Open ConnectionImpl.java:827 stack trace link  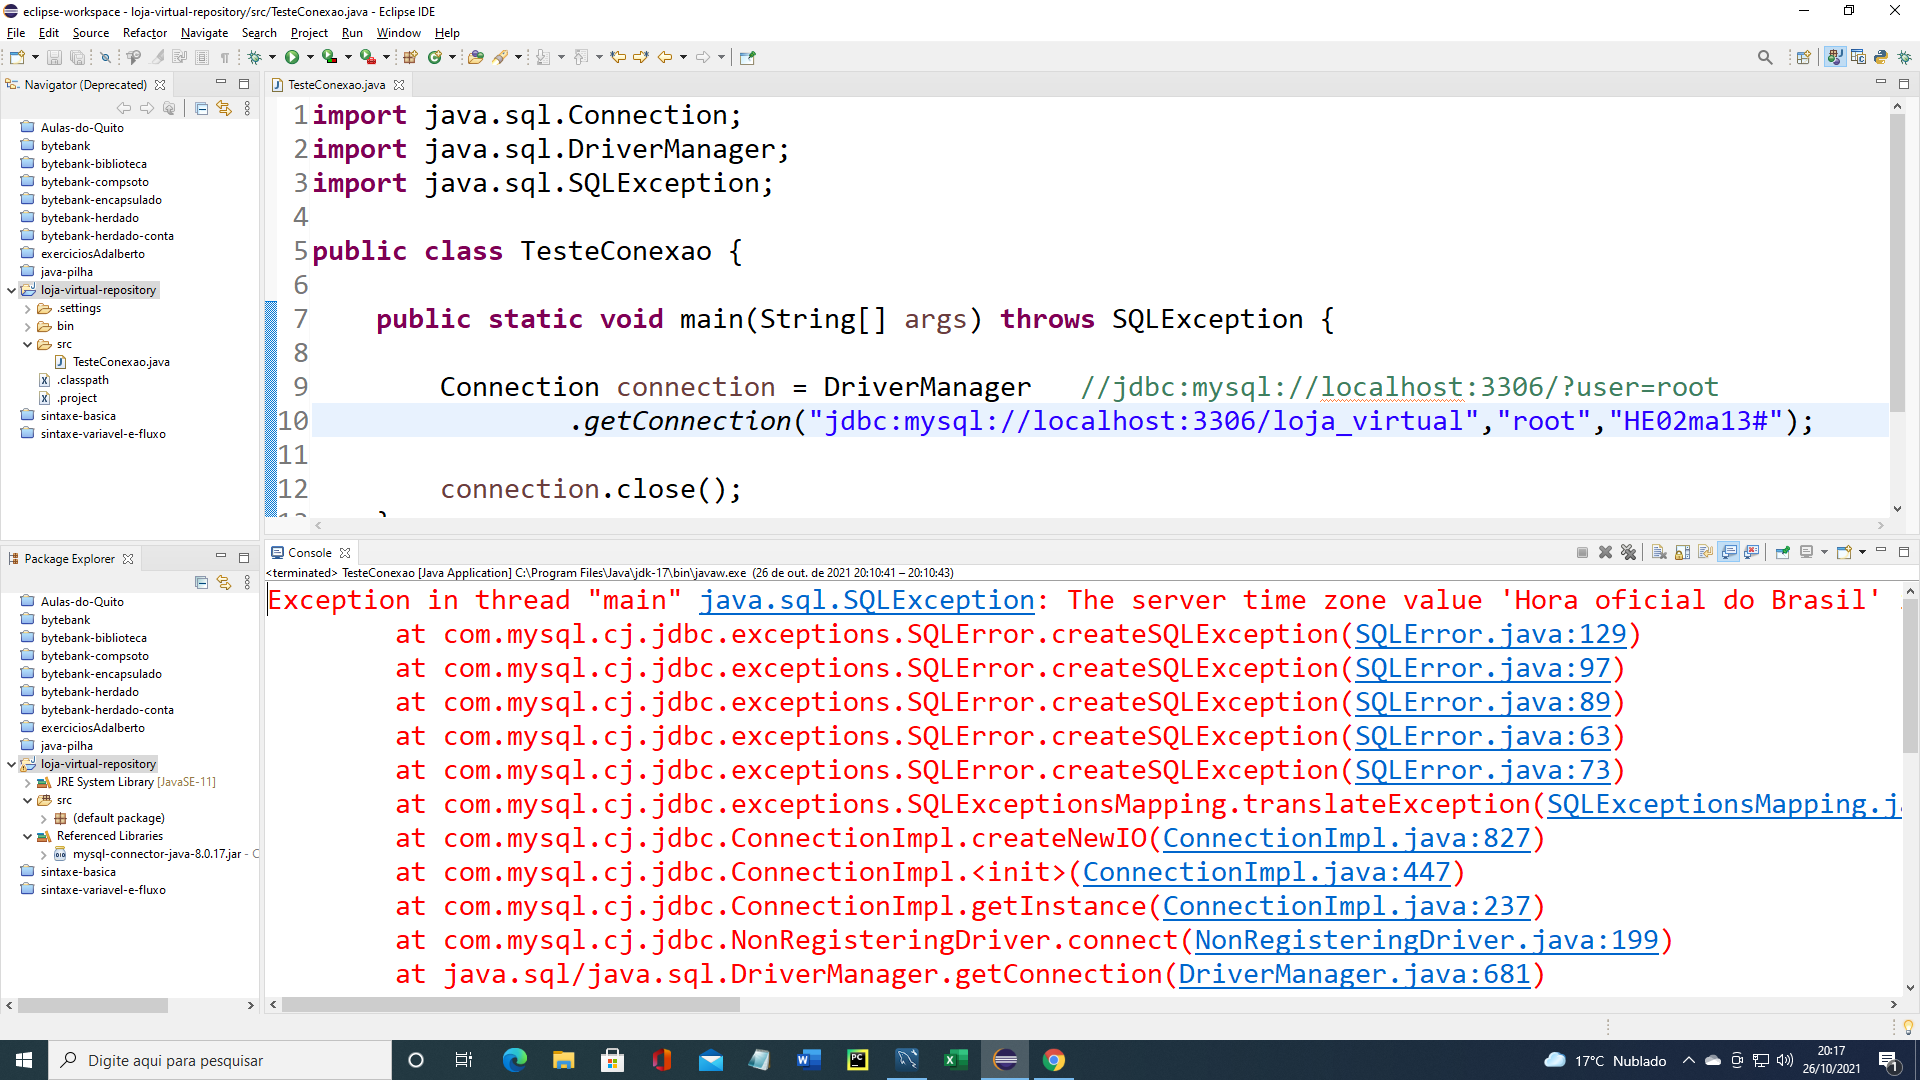[x=1346, y=838]
